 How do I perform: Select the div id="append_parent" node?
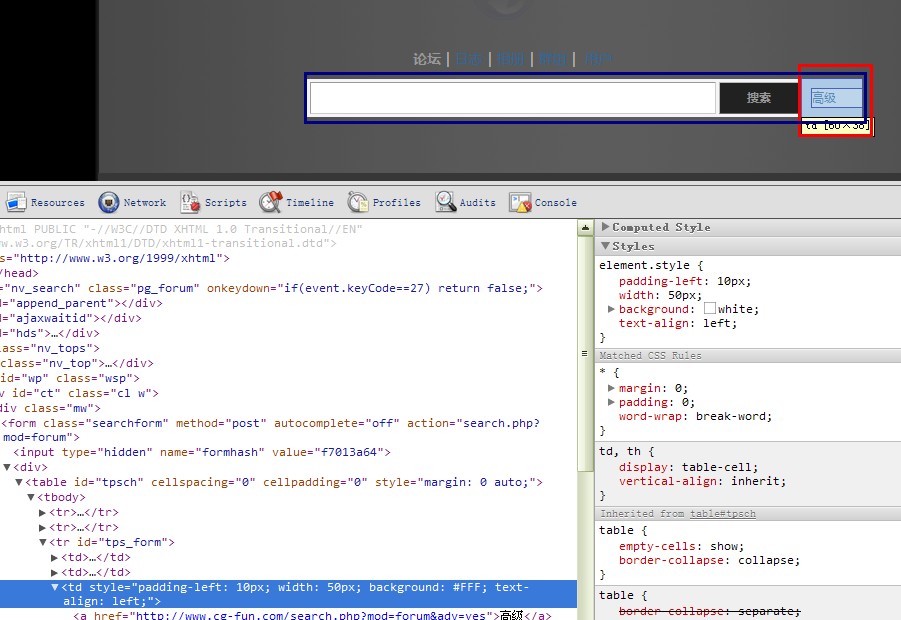81,303
